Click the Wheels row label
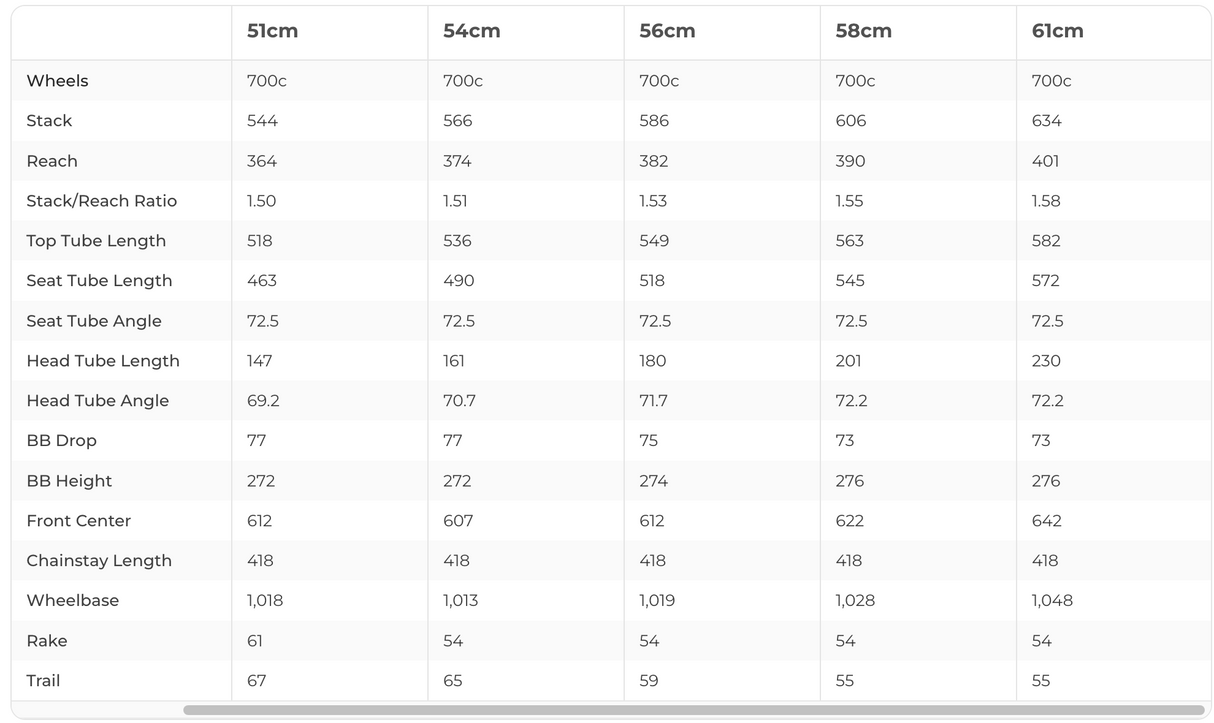The width and height of the screenshot is (1214, 723). (57, 81)
